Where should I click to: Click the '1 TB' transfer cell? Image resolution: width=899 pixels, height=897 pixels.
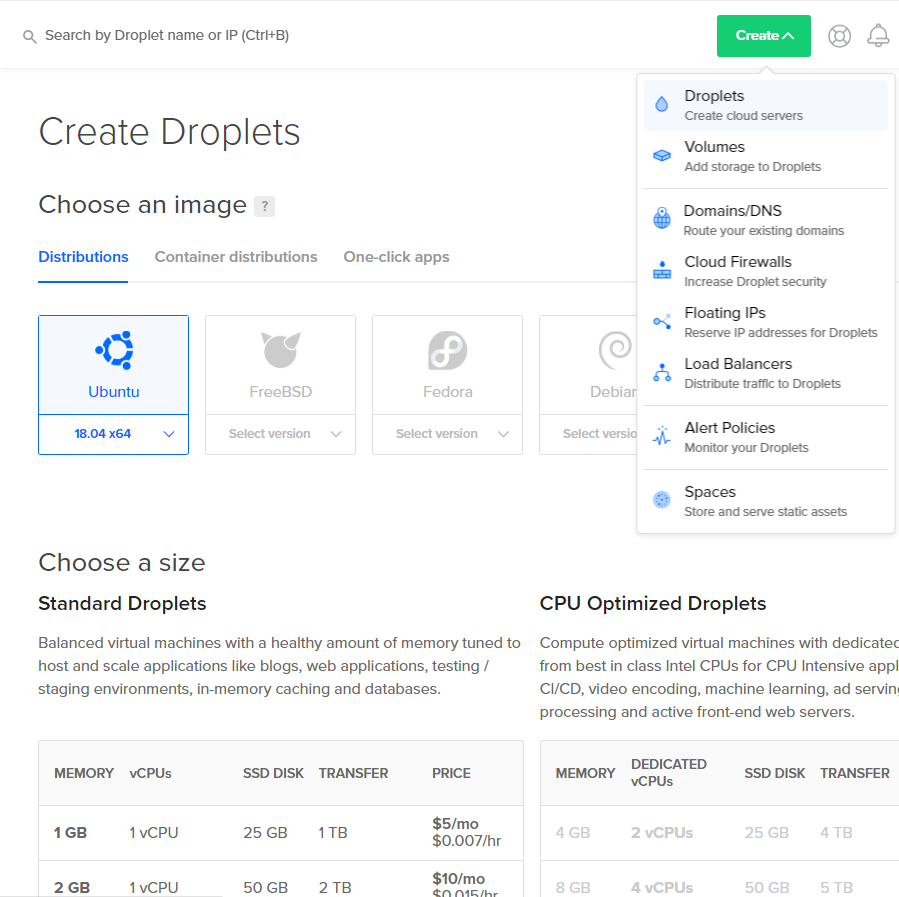point(333,833)
